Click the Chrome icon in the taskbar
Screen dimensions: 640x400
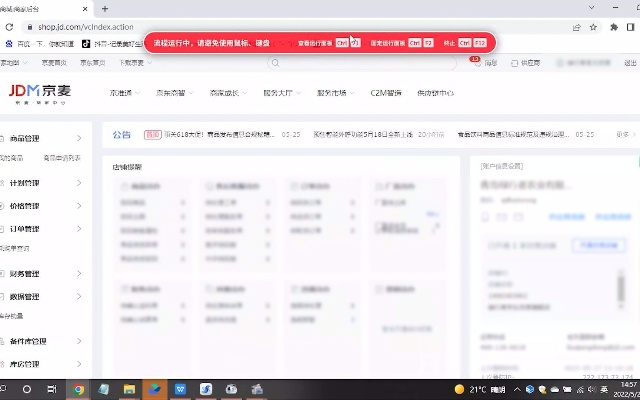(x=78, y=388)
